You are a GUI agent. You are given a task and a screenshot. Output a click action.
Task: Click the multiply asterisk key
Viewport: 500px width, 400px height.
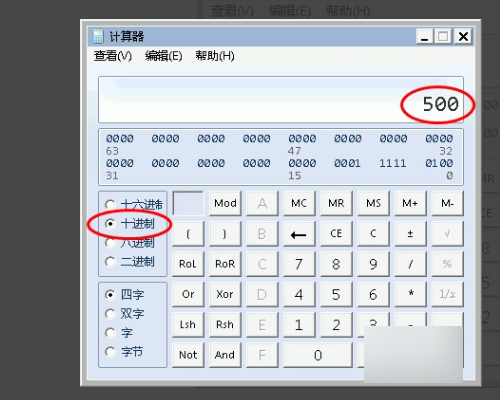(410, 294)
